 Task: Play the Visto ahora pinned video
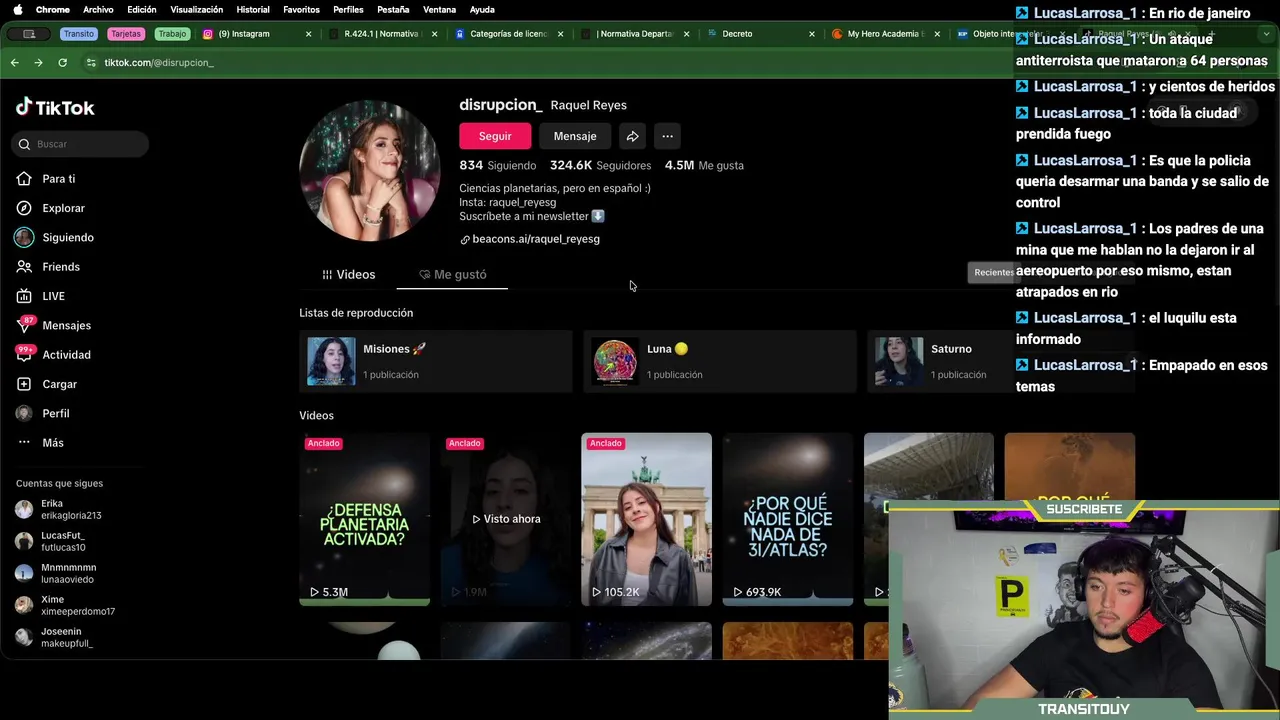point(505,519)
